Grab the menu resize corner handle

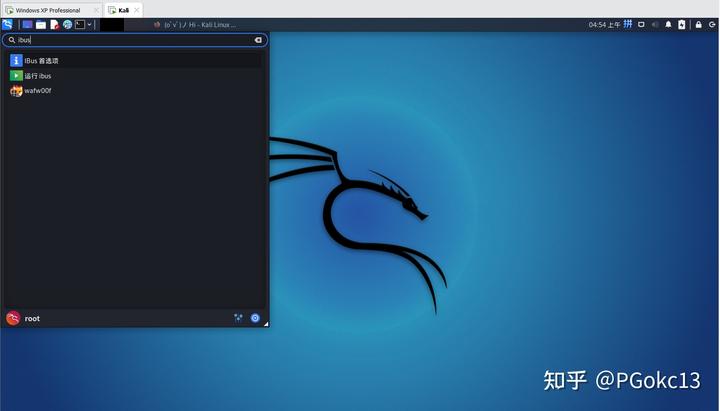[266, 324]
